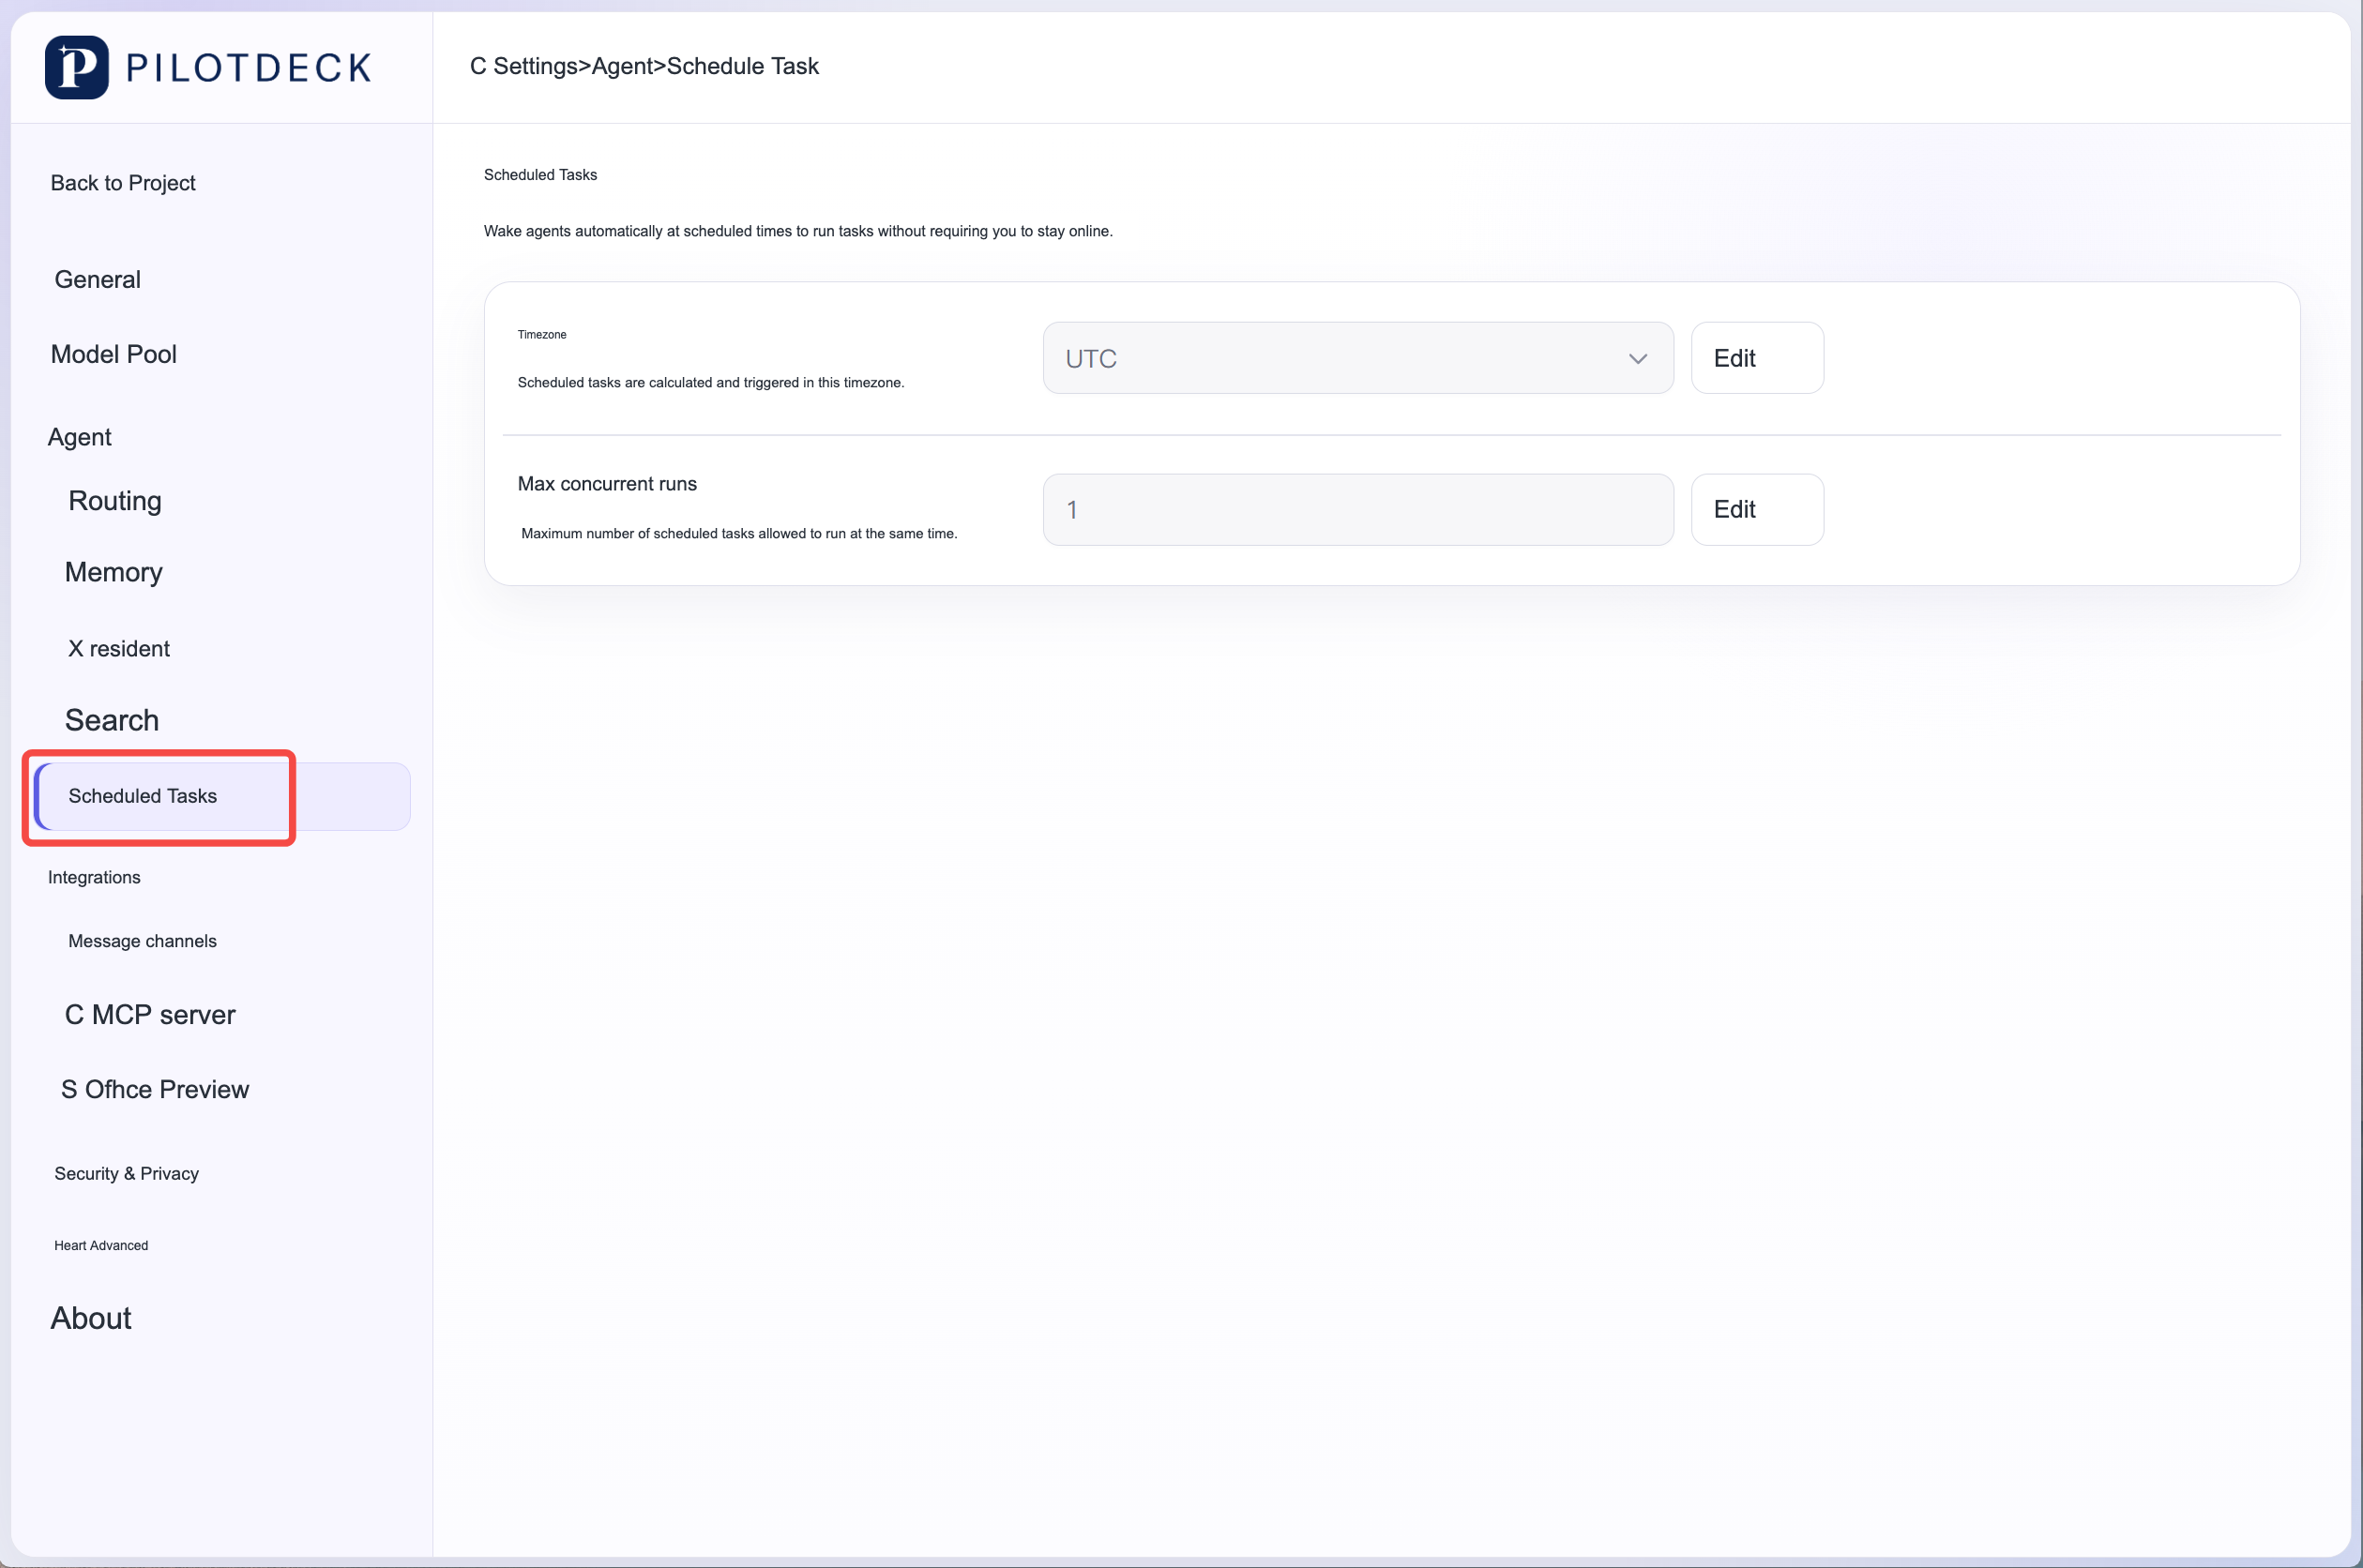Screen dimensions: 2363x1568
Task: Open X resident settings
Action: tap(119, 649)
